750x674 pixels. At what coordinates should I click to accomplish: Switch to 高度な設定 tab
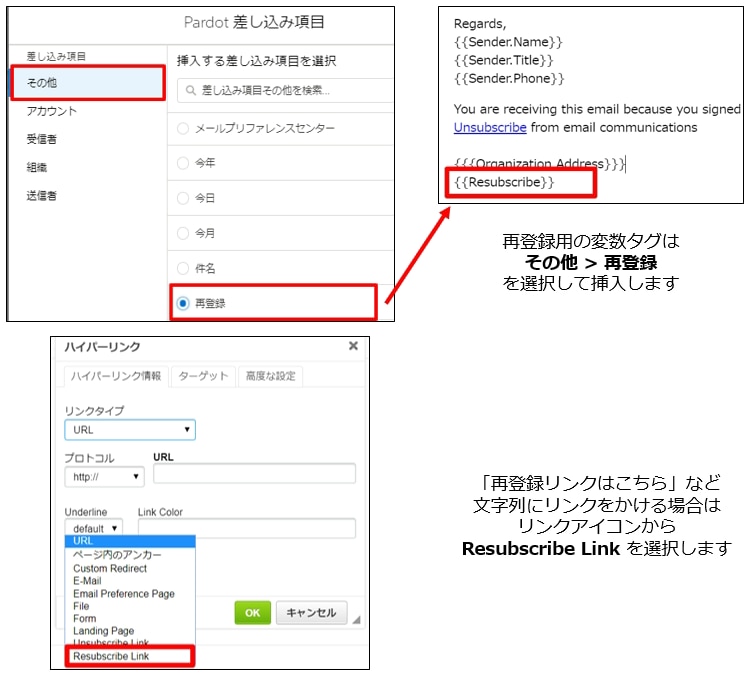(x=271, y=376)
